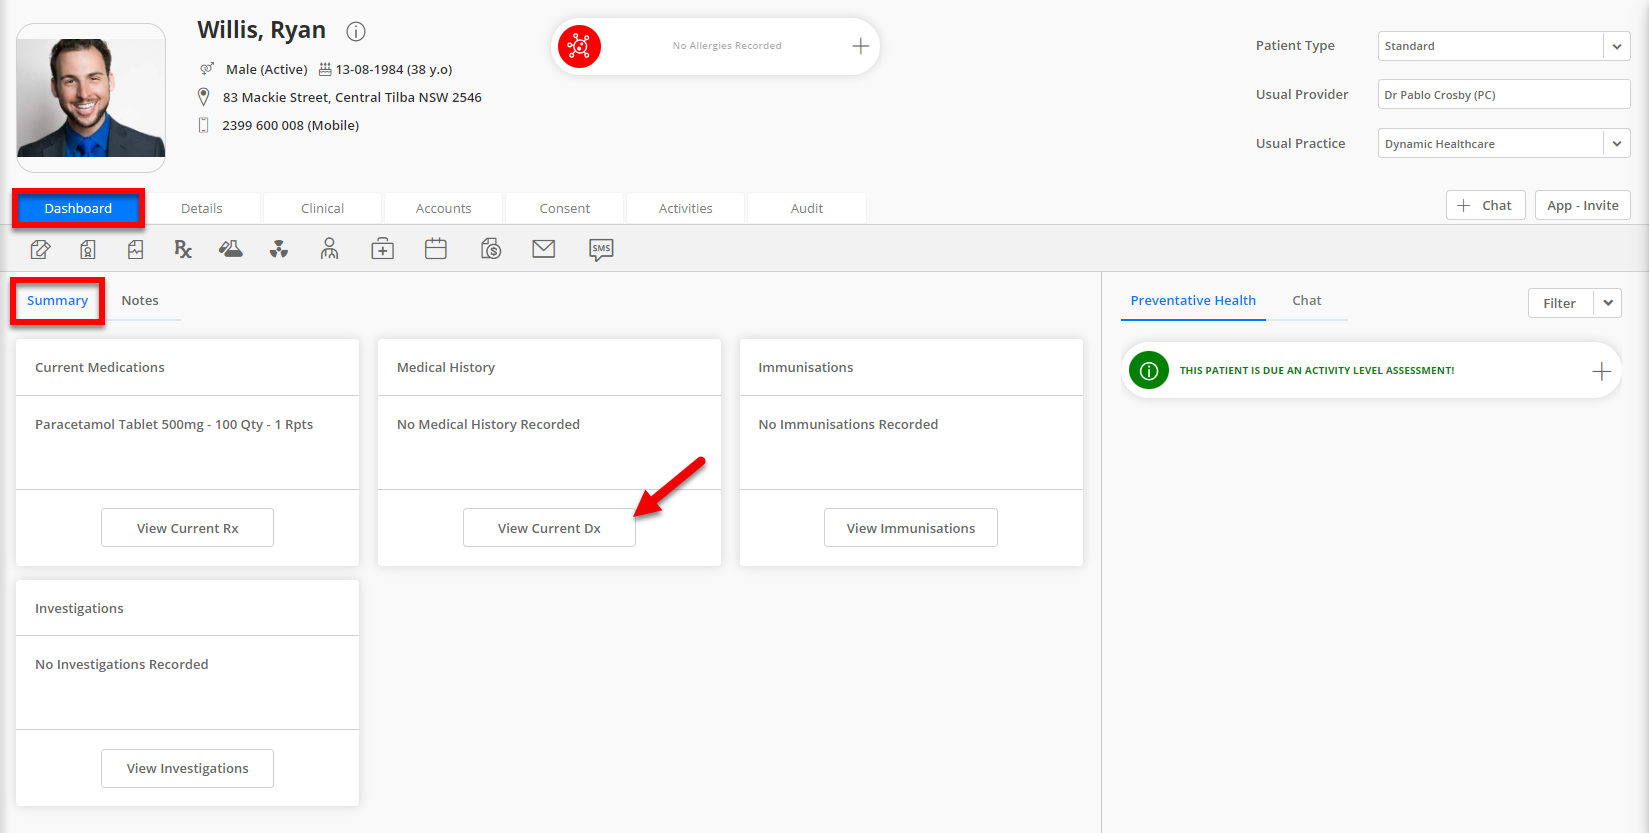Open the certificate document icon
This screenshot has height=833, width=1649.
click(88, 249)
